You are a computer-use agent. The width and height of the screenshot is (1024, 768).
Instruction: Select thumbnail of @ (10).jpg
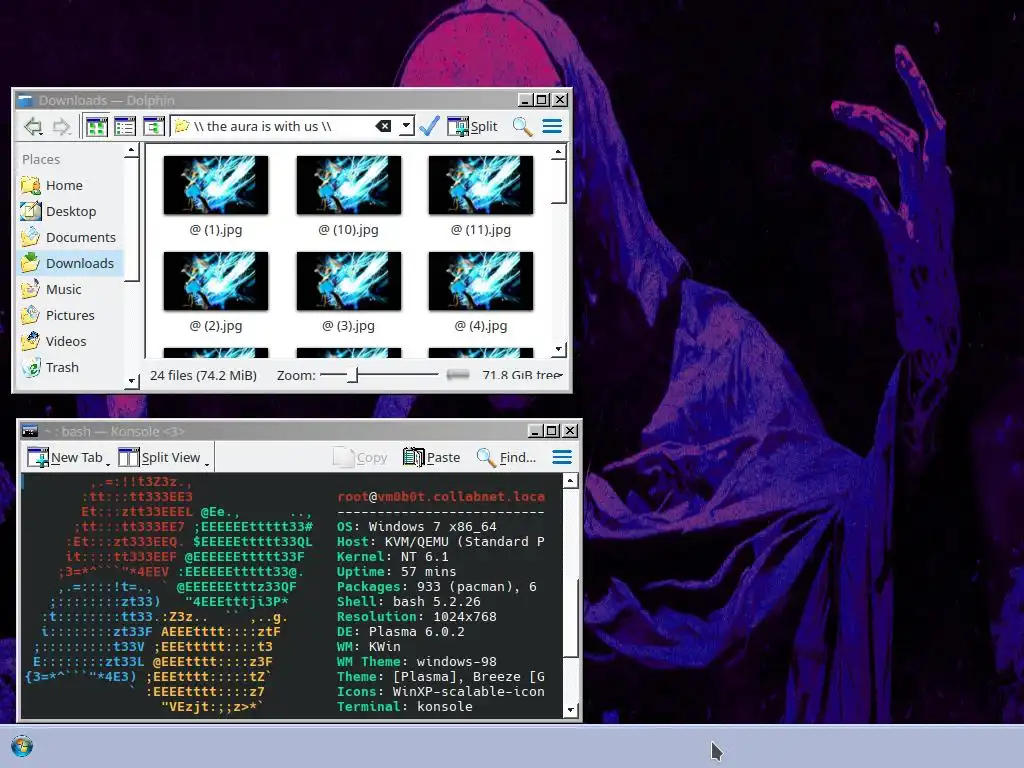pos(349,185)
